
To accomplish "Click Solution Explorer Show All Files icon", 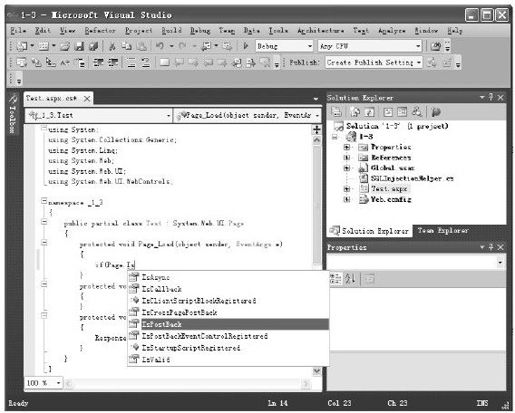I will [355, 112].
